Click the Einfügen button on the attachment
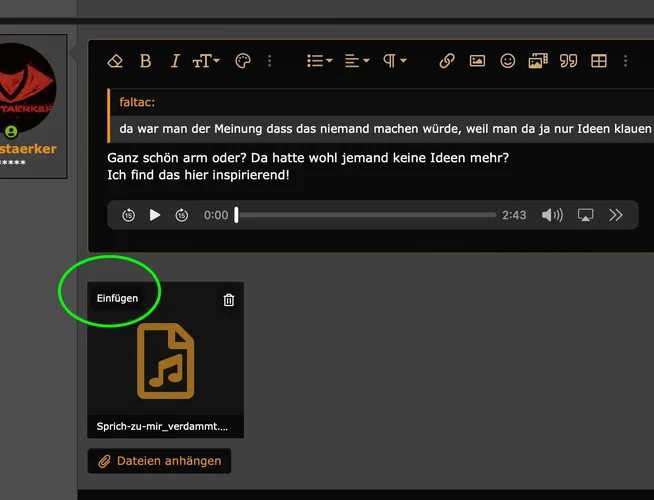 (117, 298)
